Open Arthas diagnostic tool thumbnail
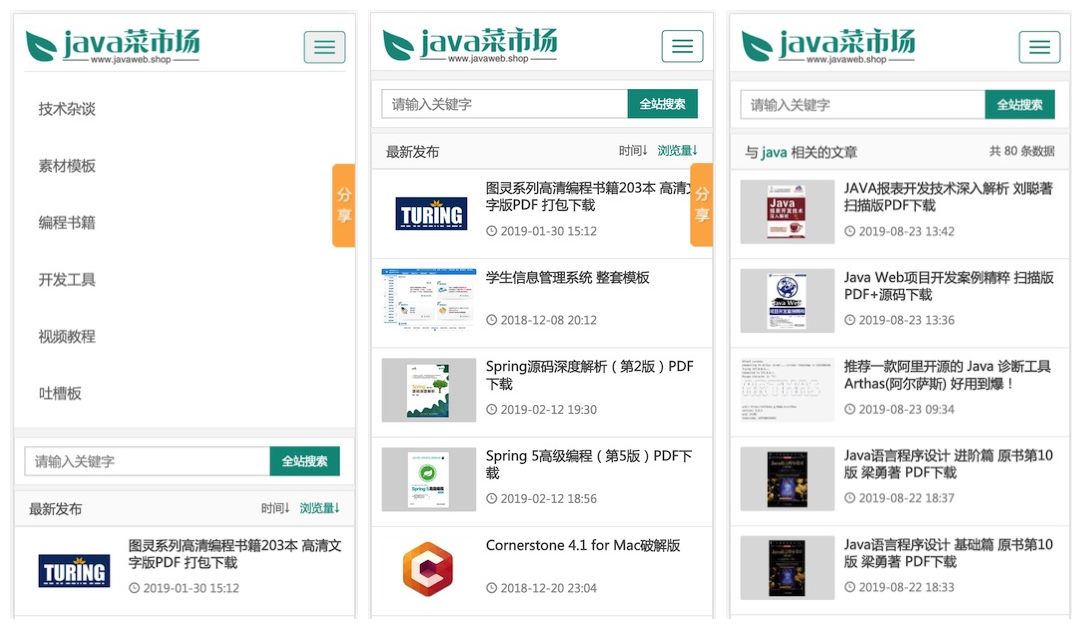 pos(787,390)
